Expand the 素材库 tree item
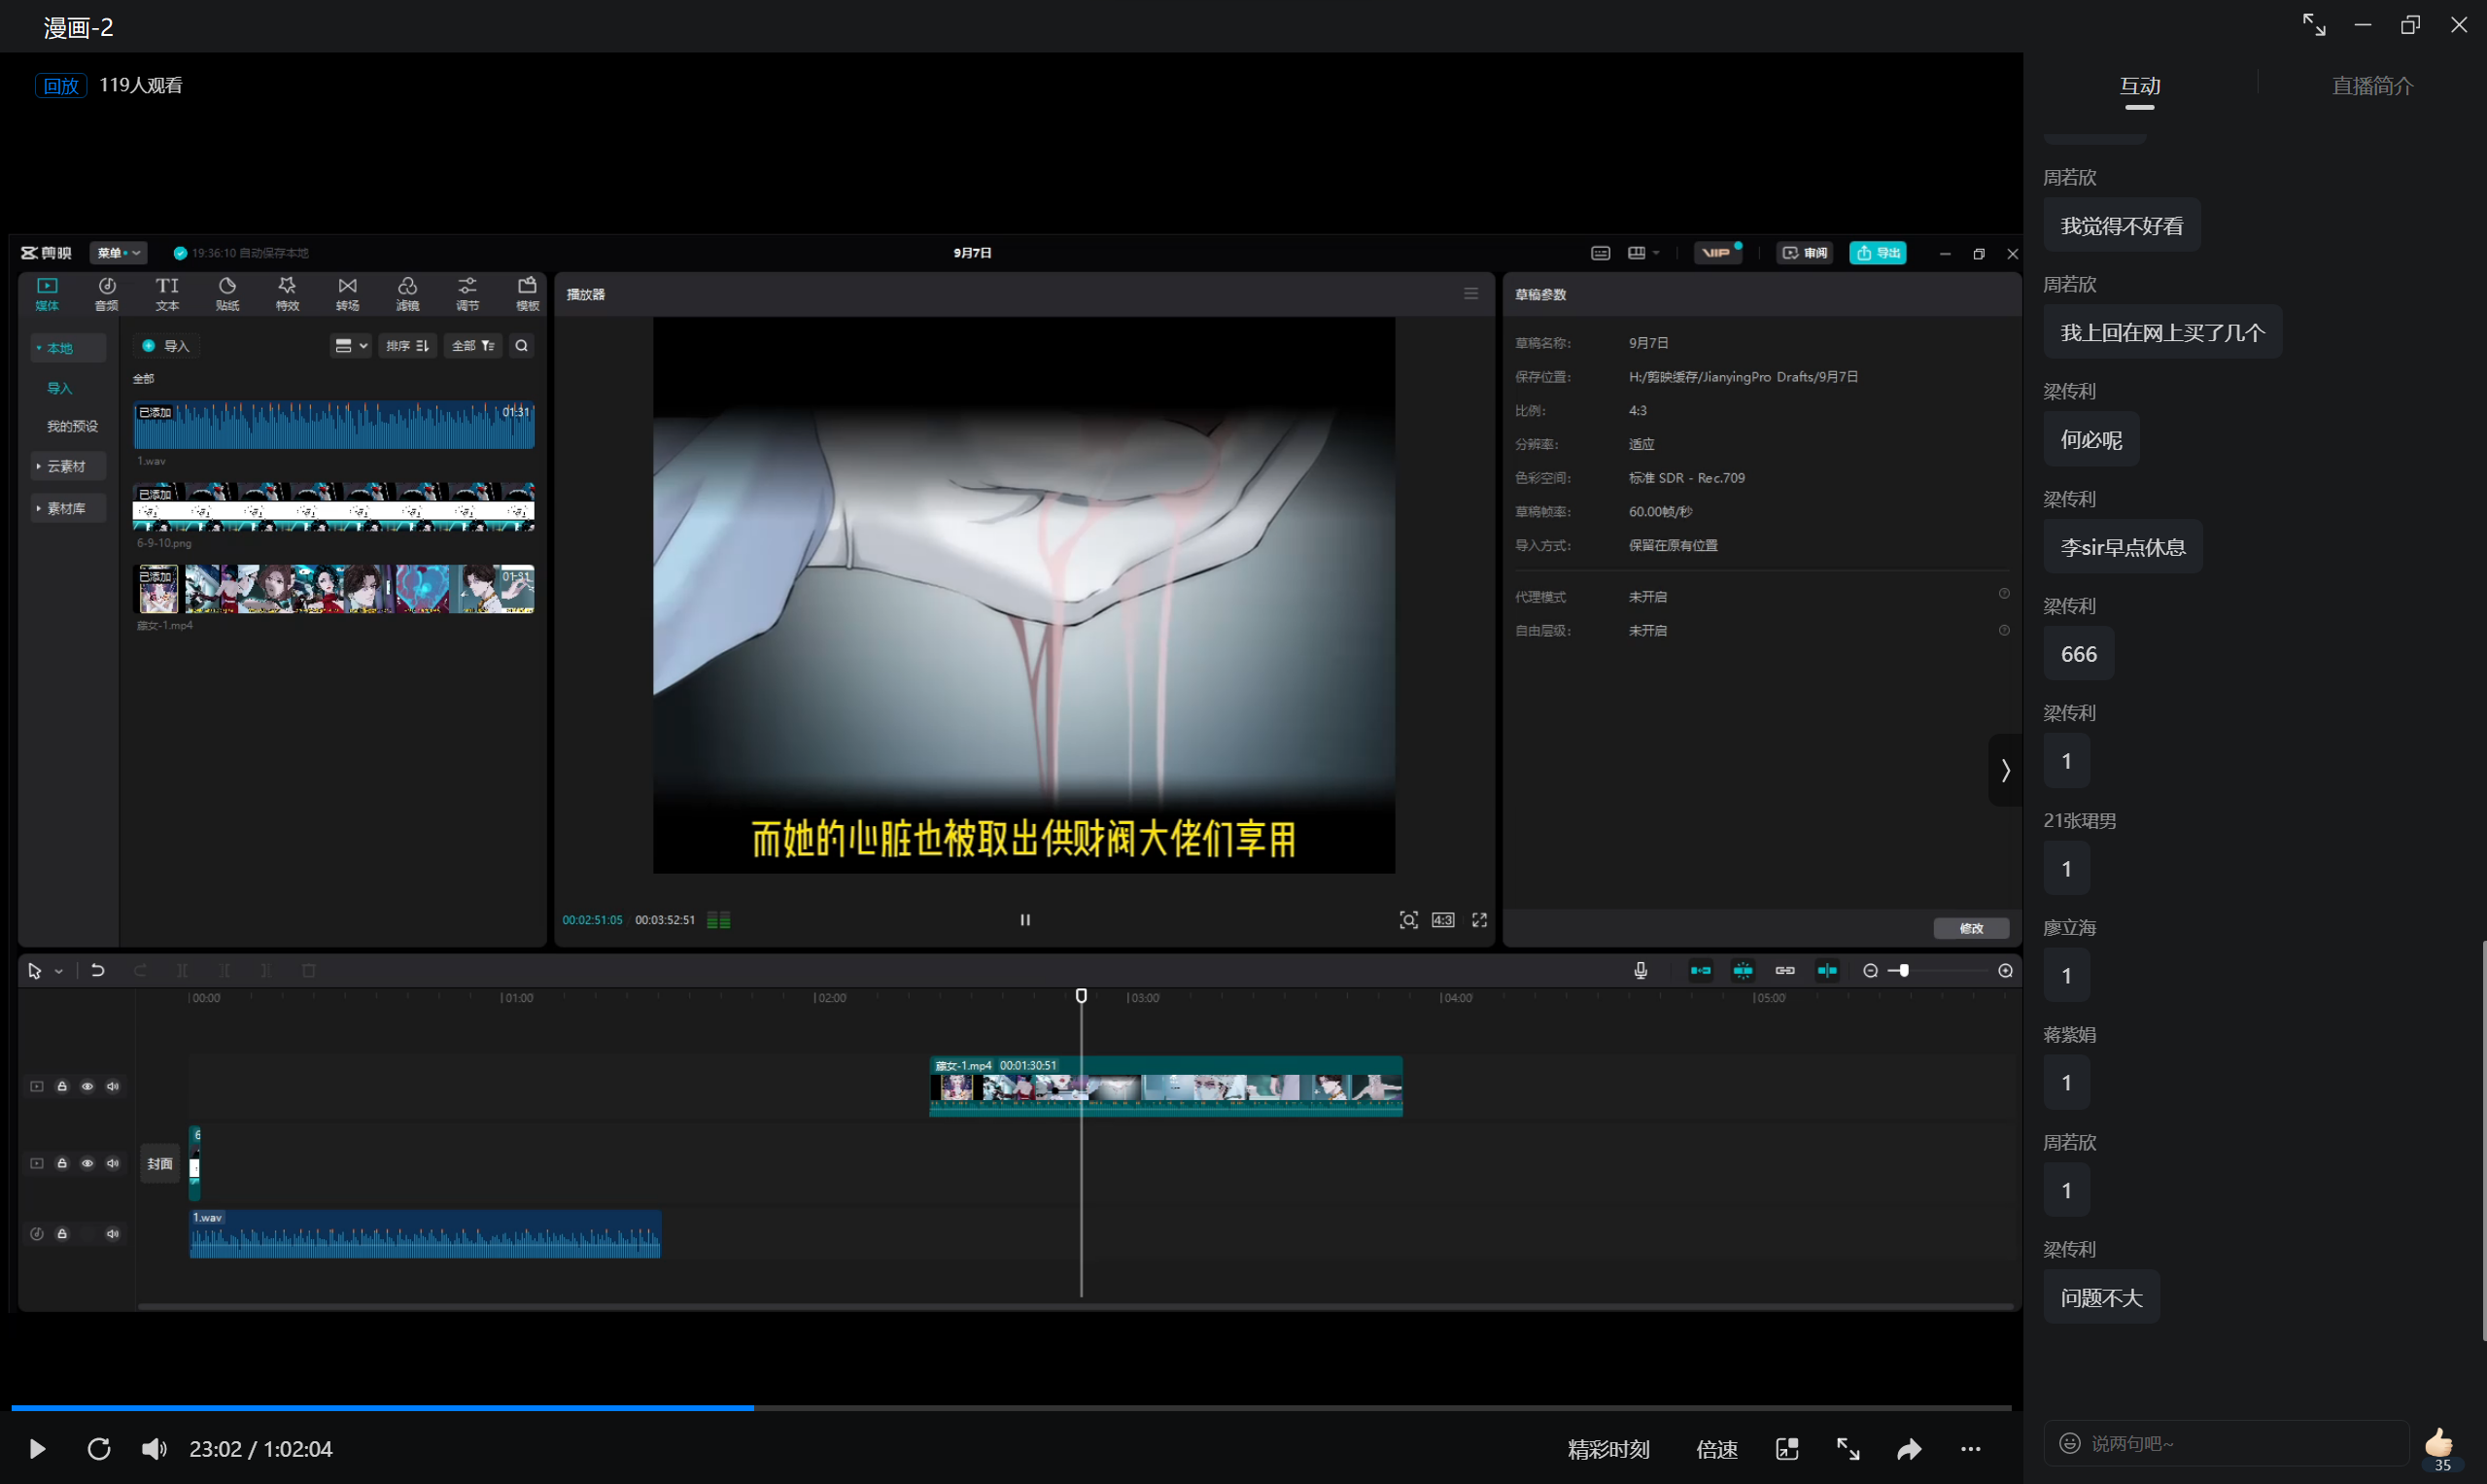Image resolution: width=2487 pixels, height=1484 pixels. 66,508
